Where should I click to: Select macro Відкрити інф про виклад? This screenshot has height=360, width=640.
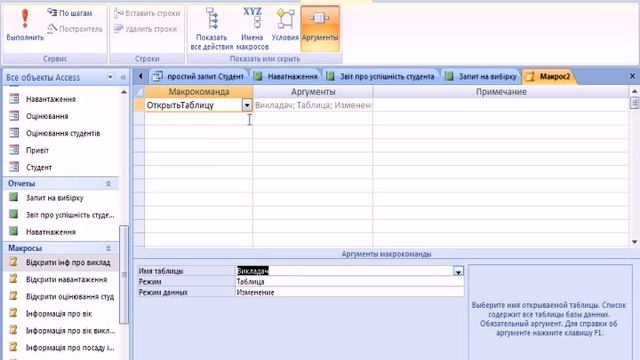click(x=68, y=262)
